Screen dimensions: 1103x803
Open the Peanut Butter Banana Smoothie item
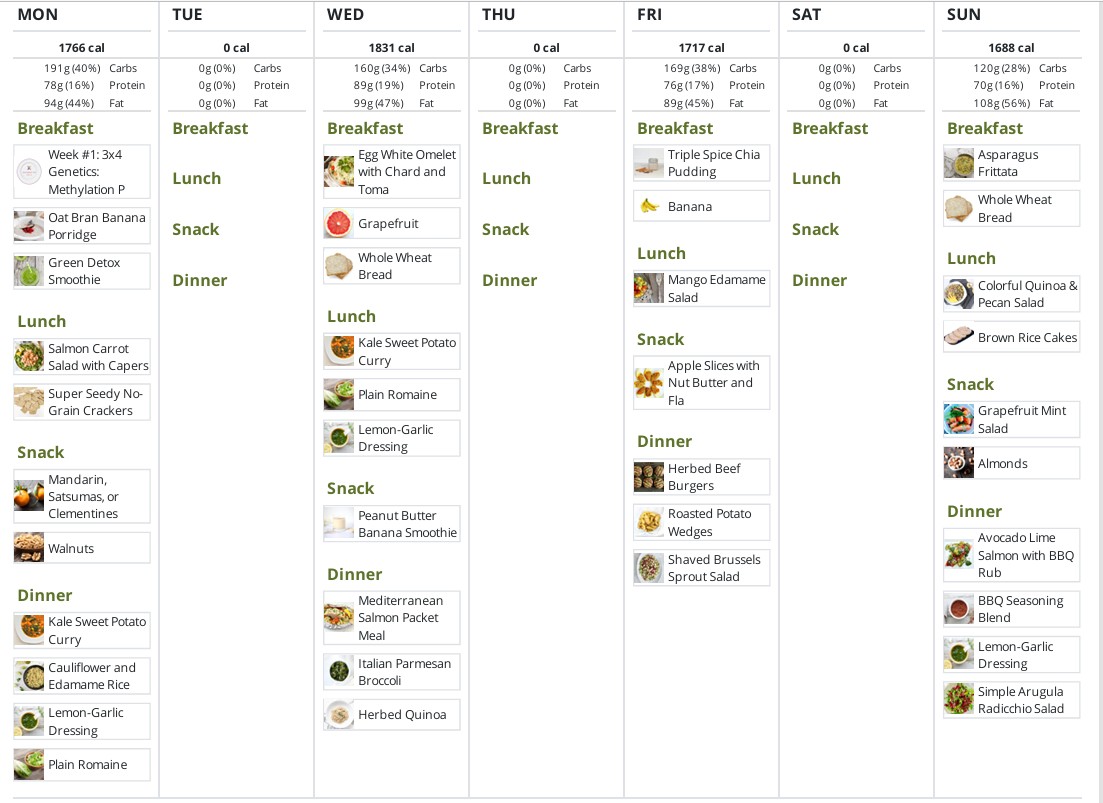tap(407, 524)
